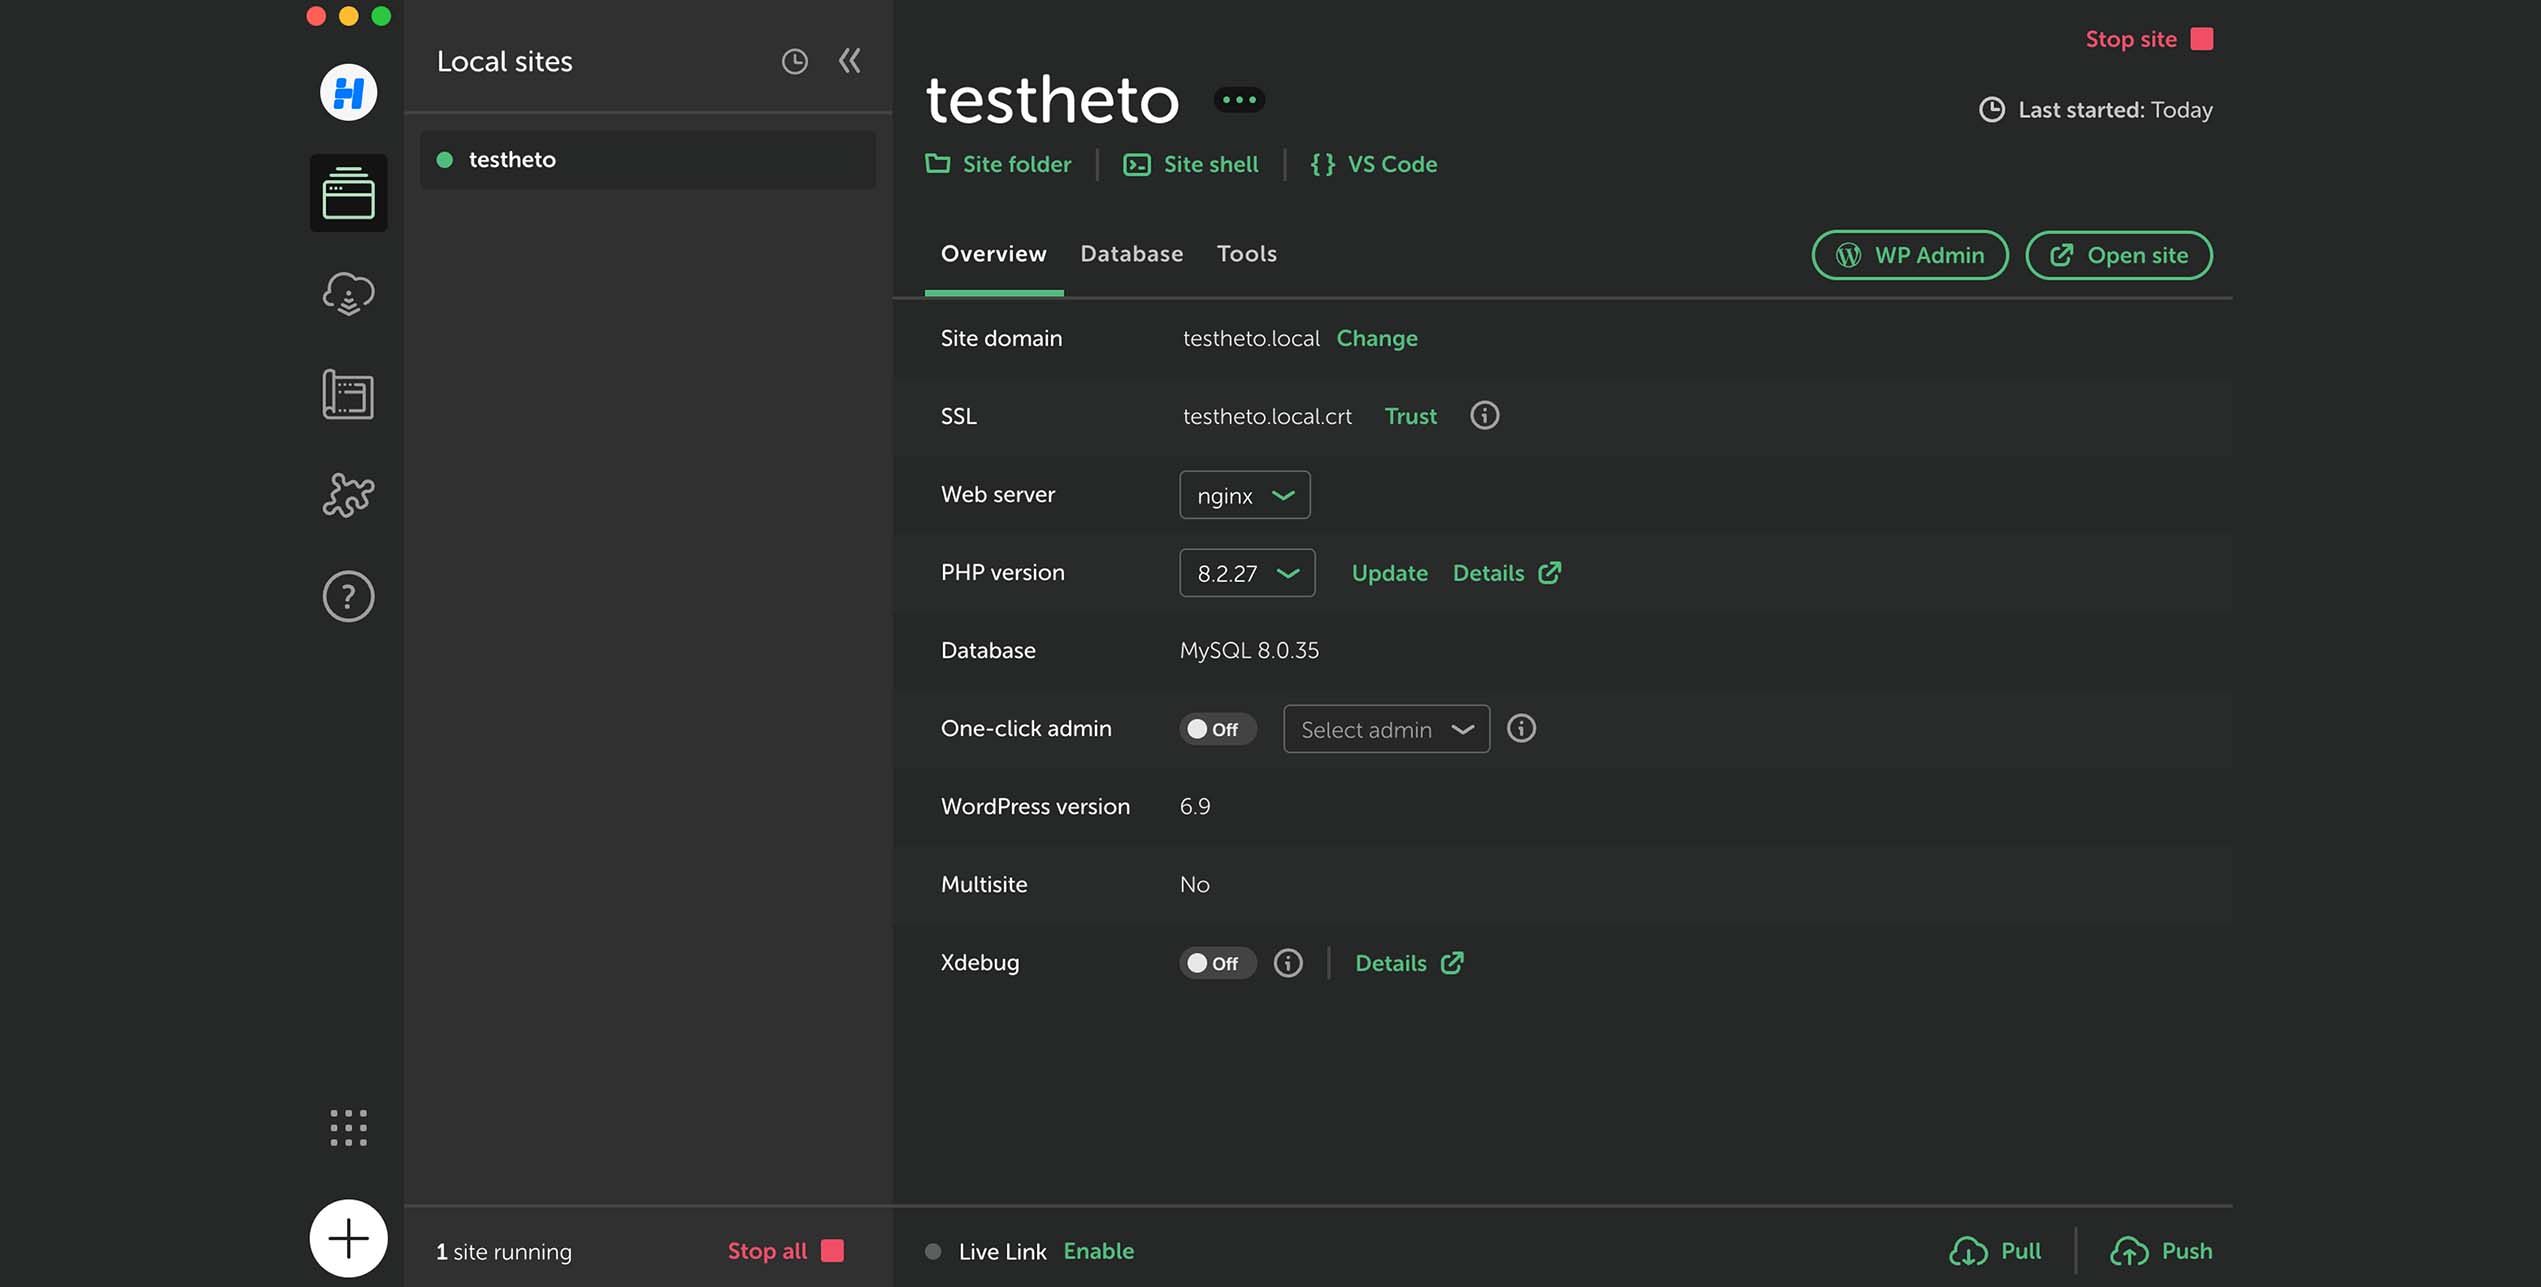Click the WP Admin button
This screenshot has height=1287, width=2541.
[x=1909, y=255]
